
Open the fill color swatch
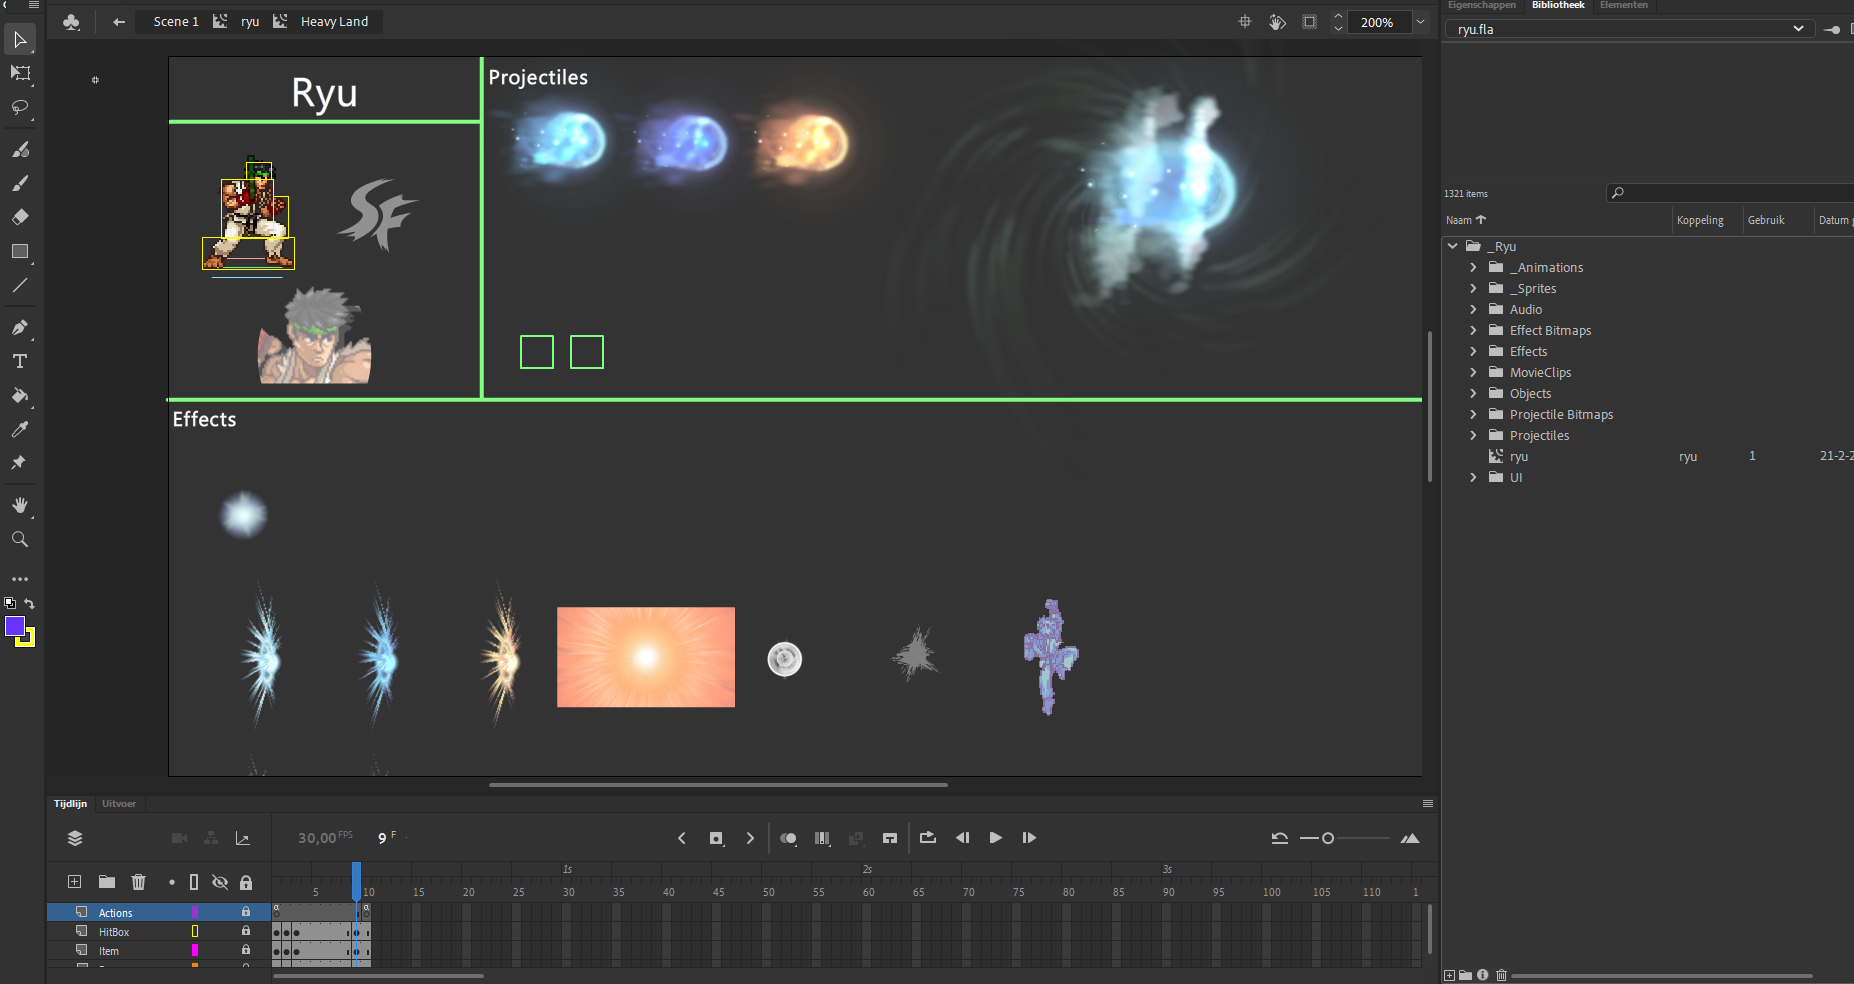click(x=15, y=626)
